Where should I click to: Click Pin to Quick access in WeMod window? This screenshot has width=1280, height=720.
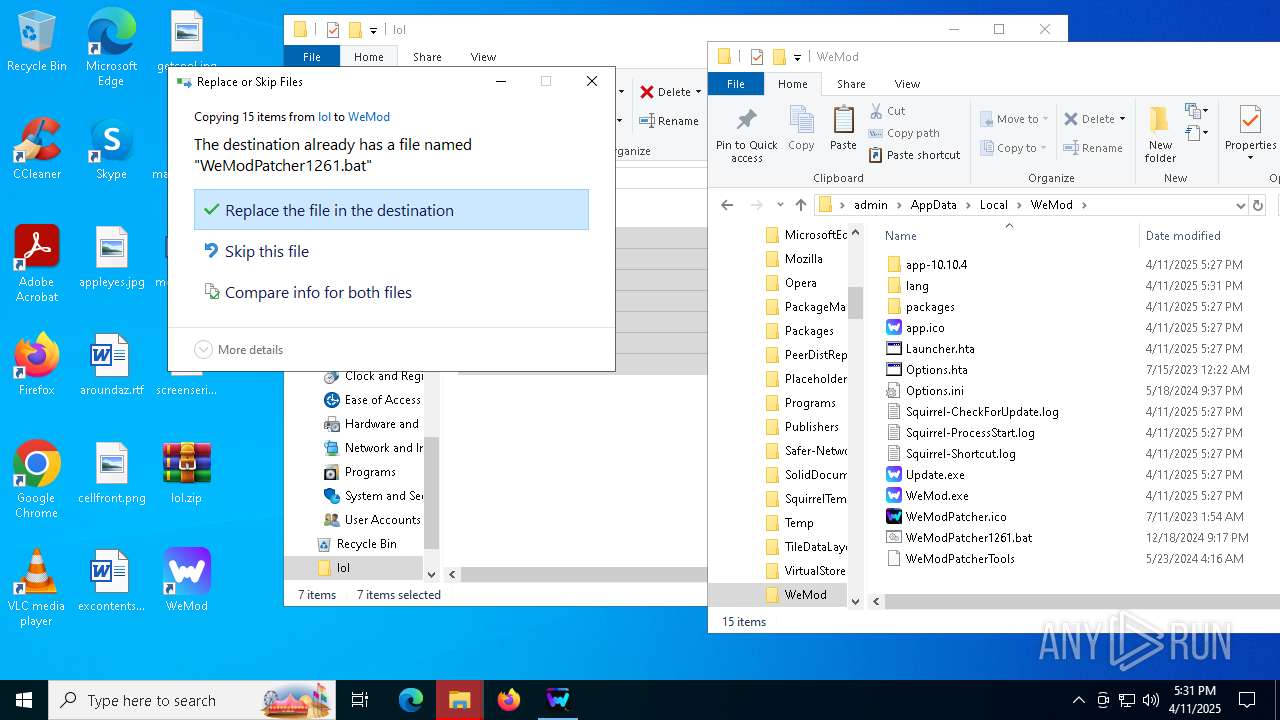click(746, 134)
